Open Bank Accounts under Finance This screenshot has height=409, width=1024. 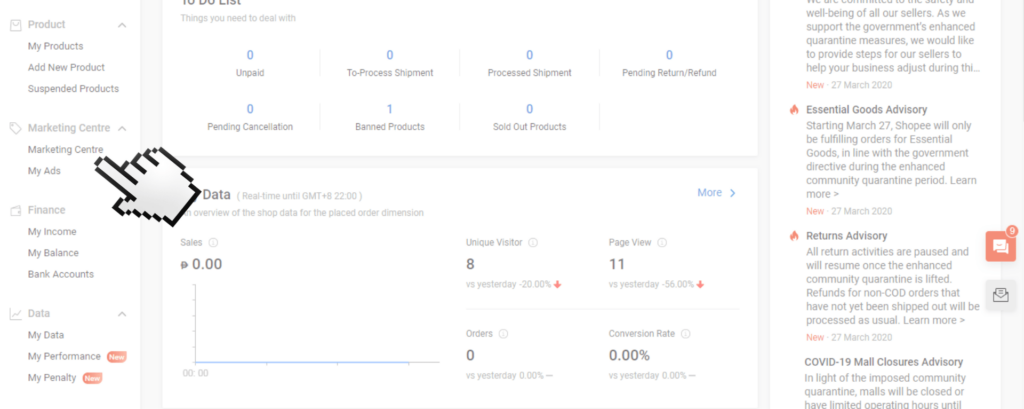tap(61, 274)
